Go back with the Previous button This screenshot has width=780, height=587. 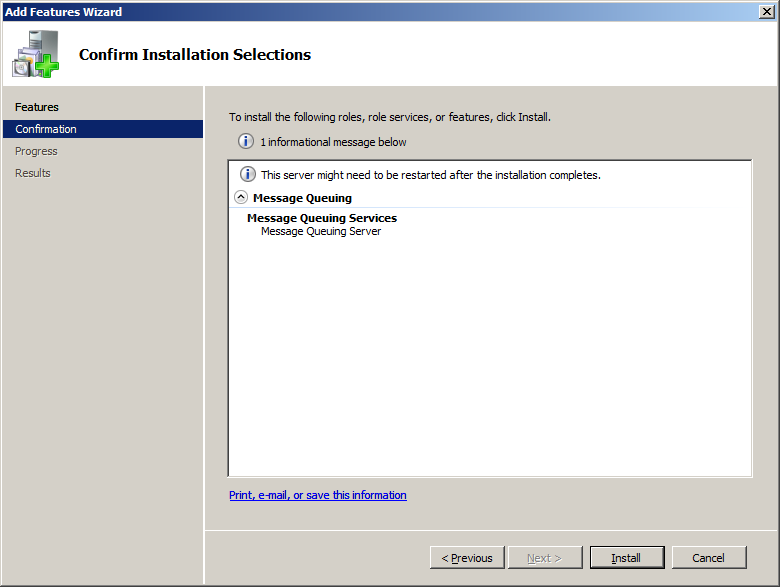[467, 558]
